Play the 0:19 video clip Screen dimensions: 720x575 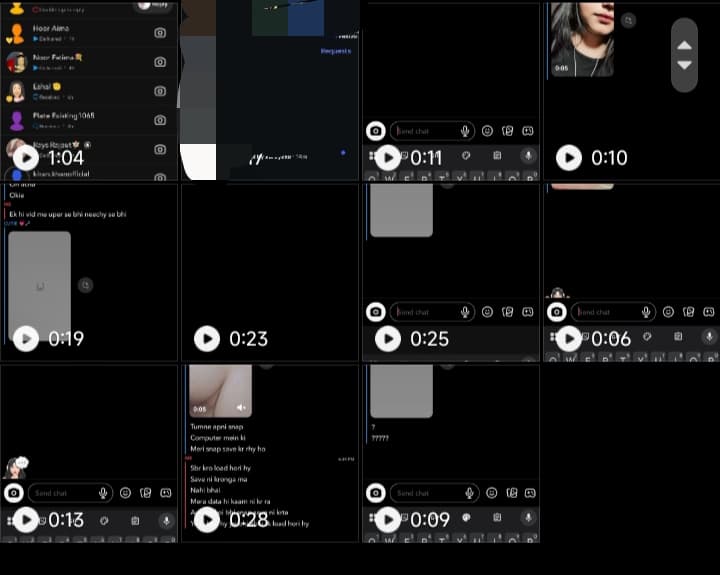click(x=26, y=338)
